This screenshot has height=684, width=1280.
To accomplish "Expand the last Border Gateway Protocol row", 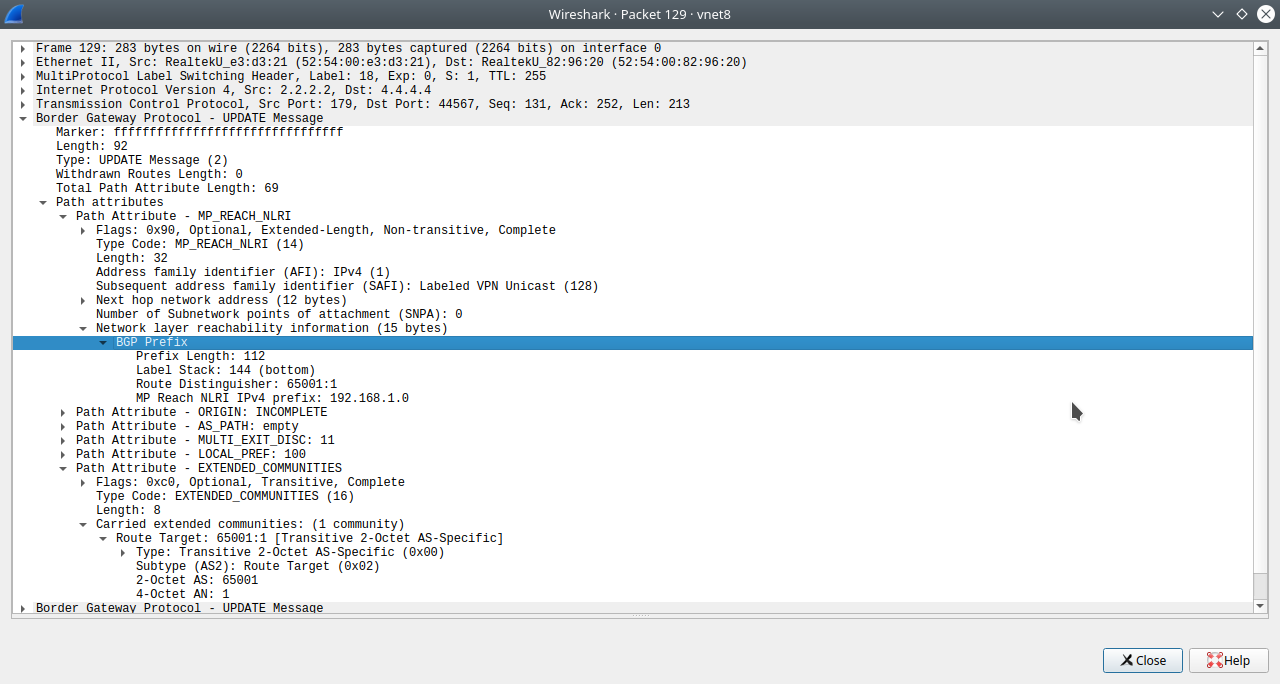I will pyautogui.click(x=22, y=608).
